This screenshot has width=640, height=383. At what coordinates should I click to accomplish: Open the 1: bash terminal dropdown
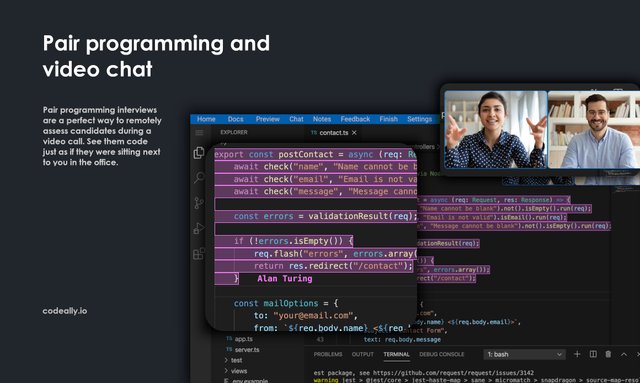tap(524, 354)
